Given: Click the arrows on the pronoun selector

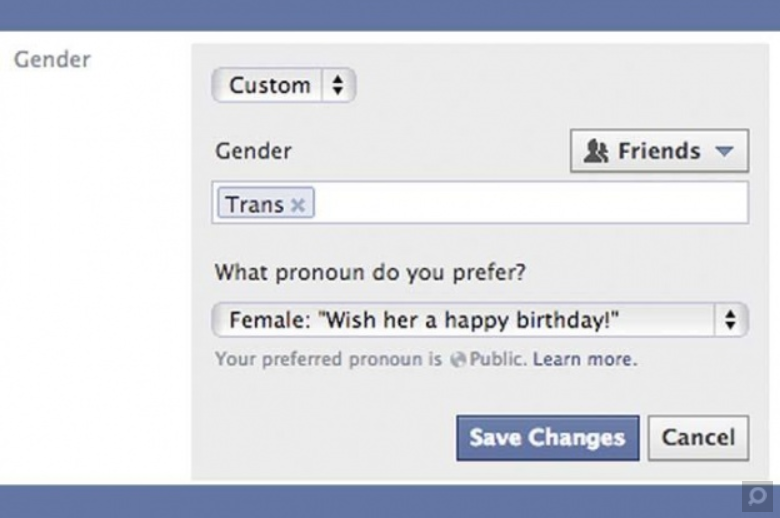Looking at the screenshot, I should [730, 321].
